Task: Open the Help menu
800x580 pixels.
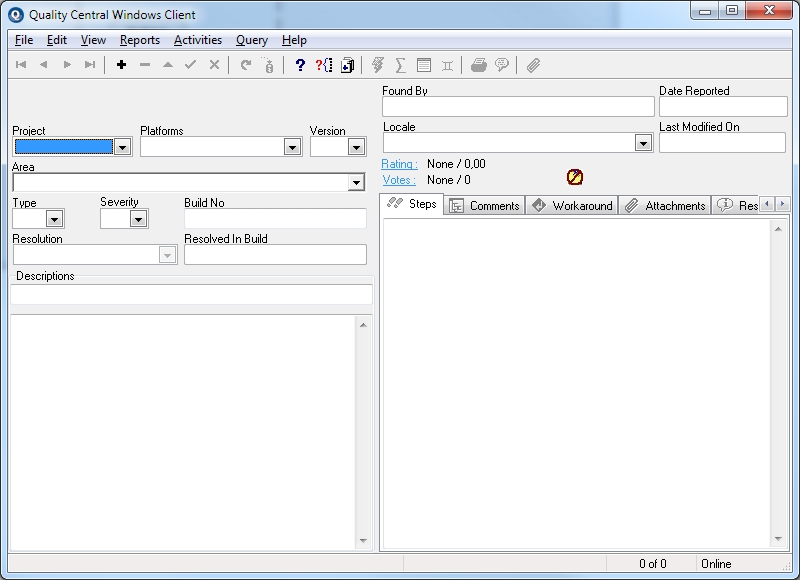Action: tap(294, 40)
